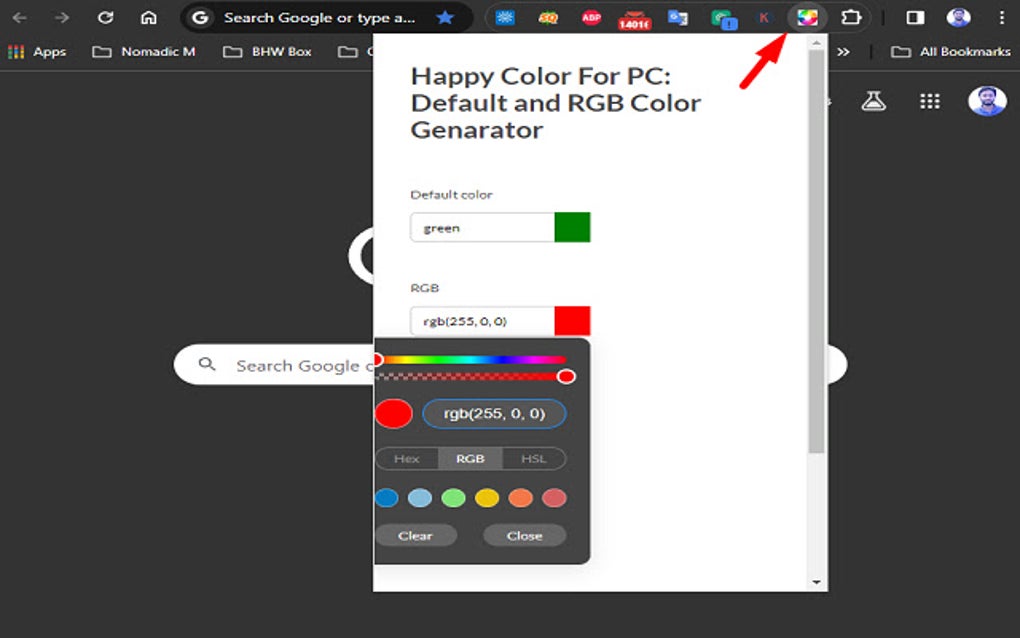Switch the color format to Hex
This screenshot has width=1020, height=638.
pos(406,458)
